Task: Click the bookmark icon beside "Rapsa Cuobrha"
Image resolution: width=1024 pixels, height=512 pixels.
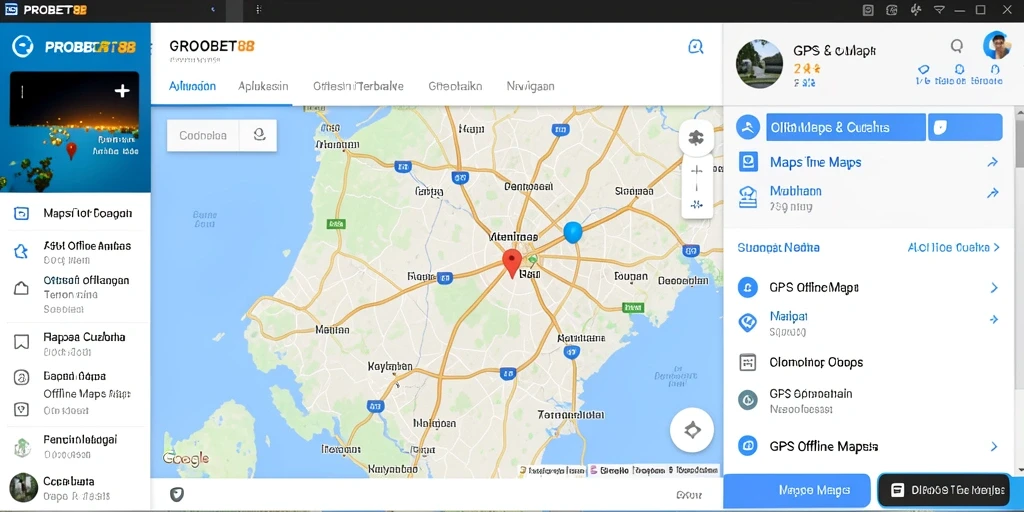Action: 22,342
